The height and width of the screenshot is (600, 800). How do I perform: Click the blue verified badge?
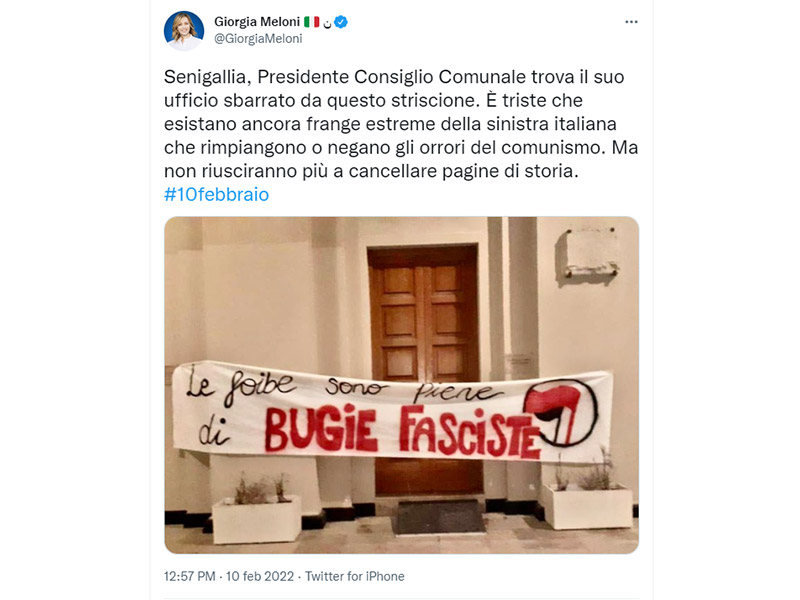[341, 22]
